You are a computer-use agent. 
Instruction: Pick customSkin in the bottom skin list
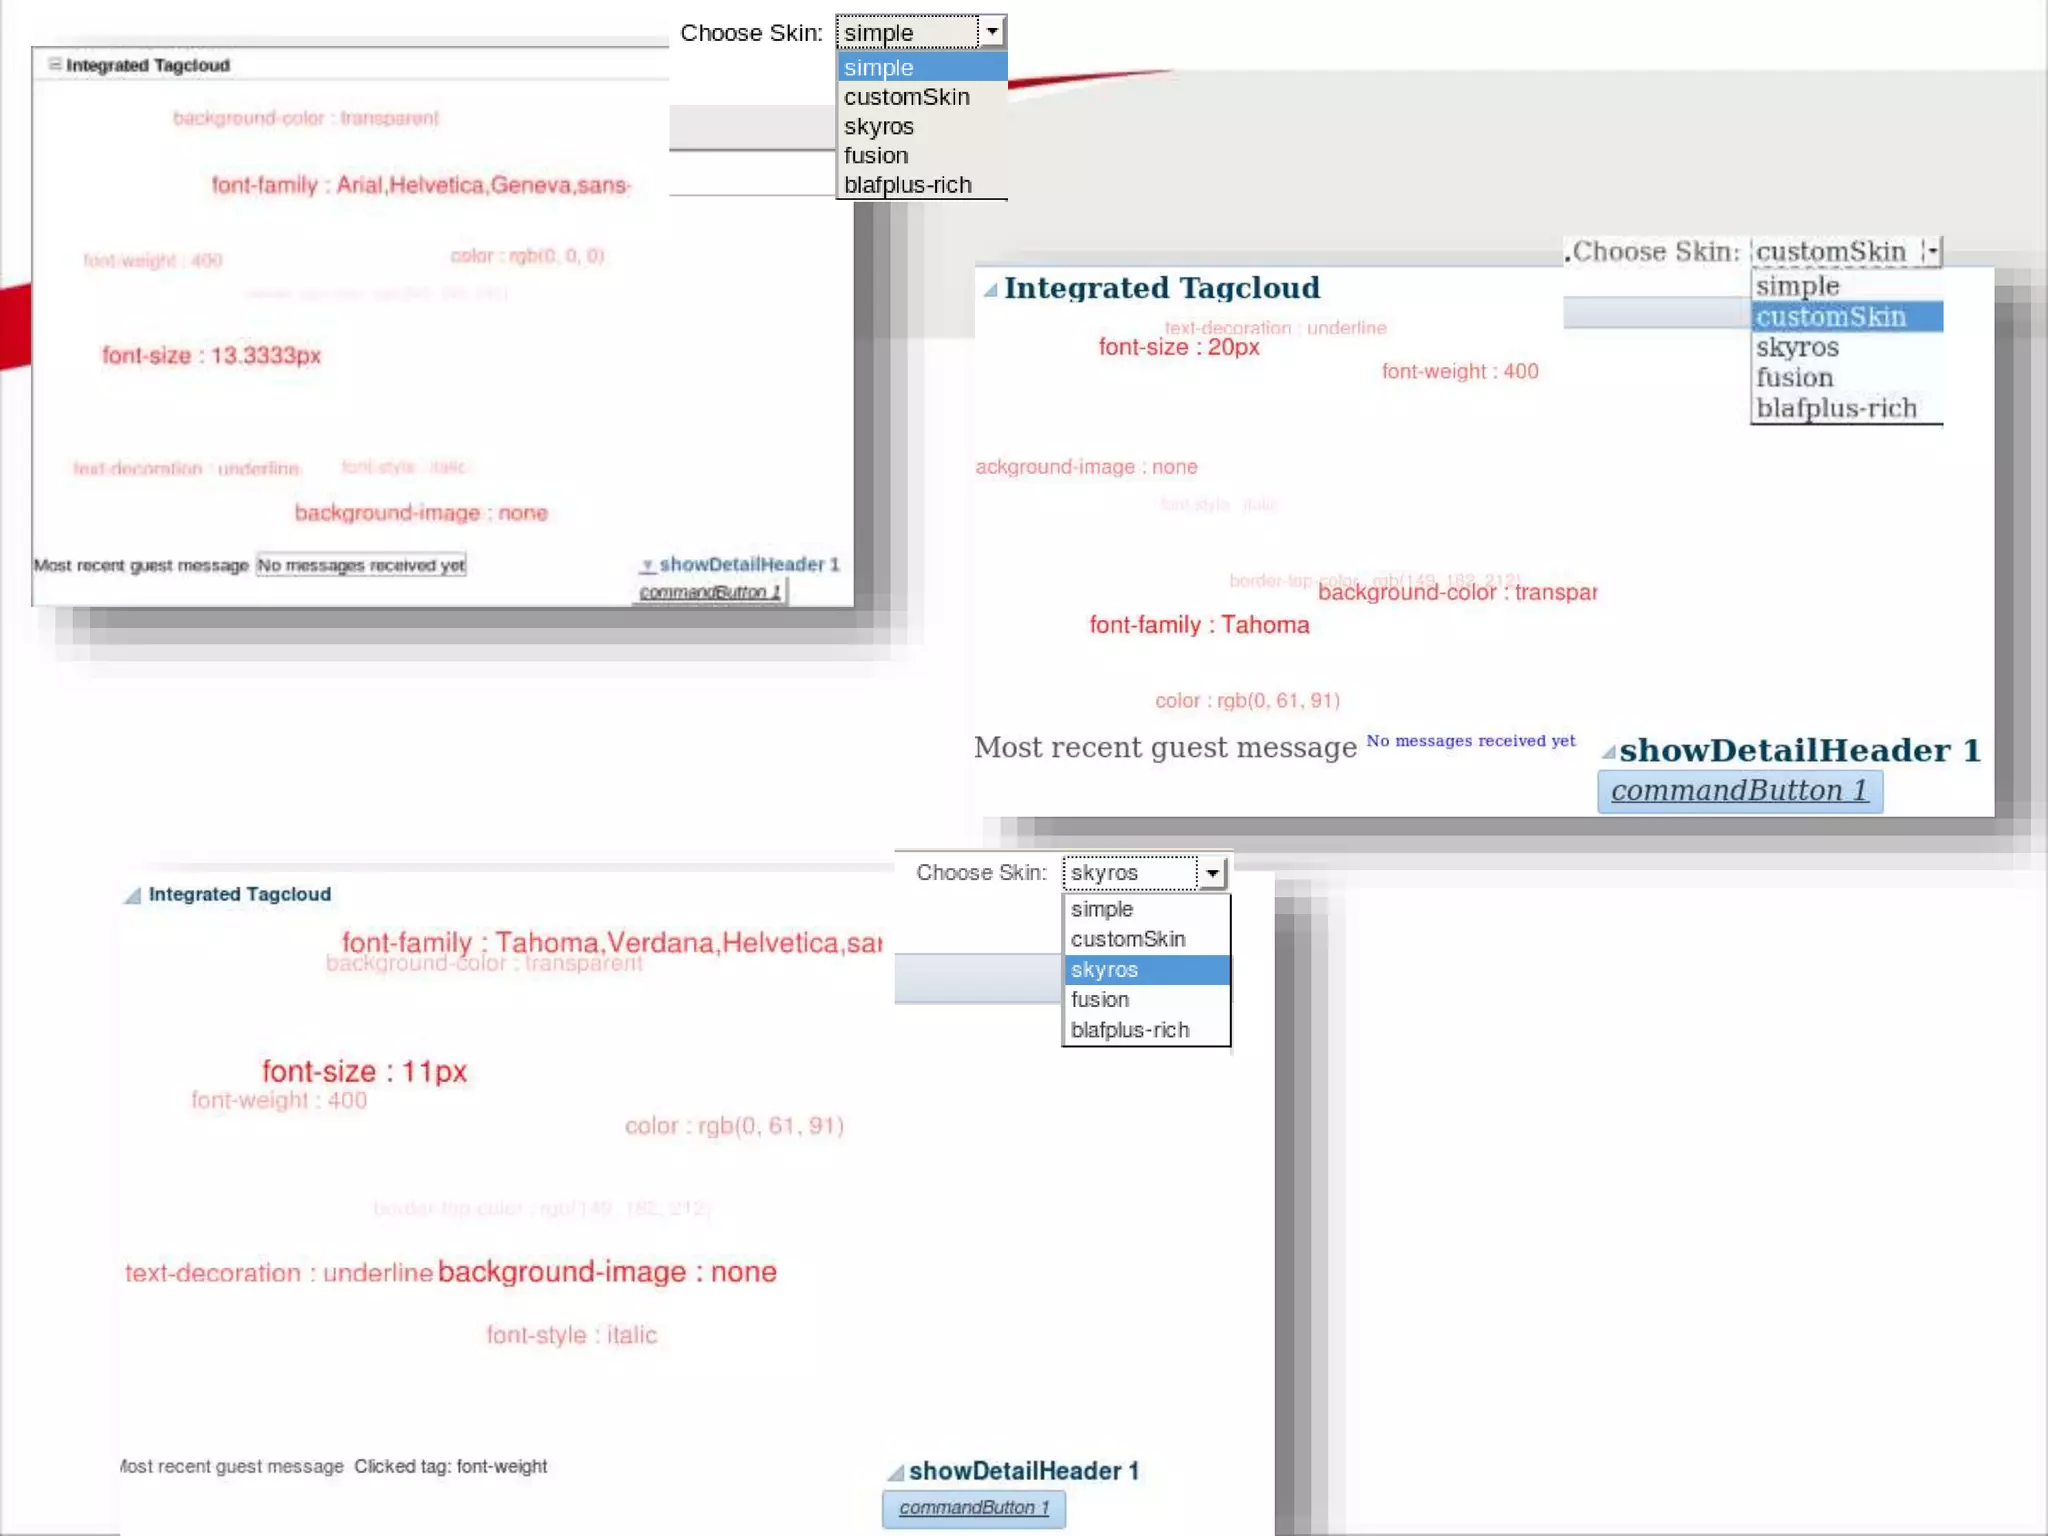(1127, 939)
